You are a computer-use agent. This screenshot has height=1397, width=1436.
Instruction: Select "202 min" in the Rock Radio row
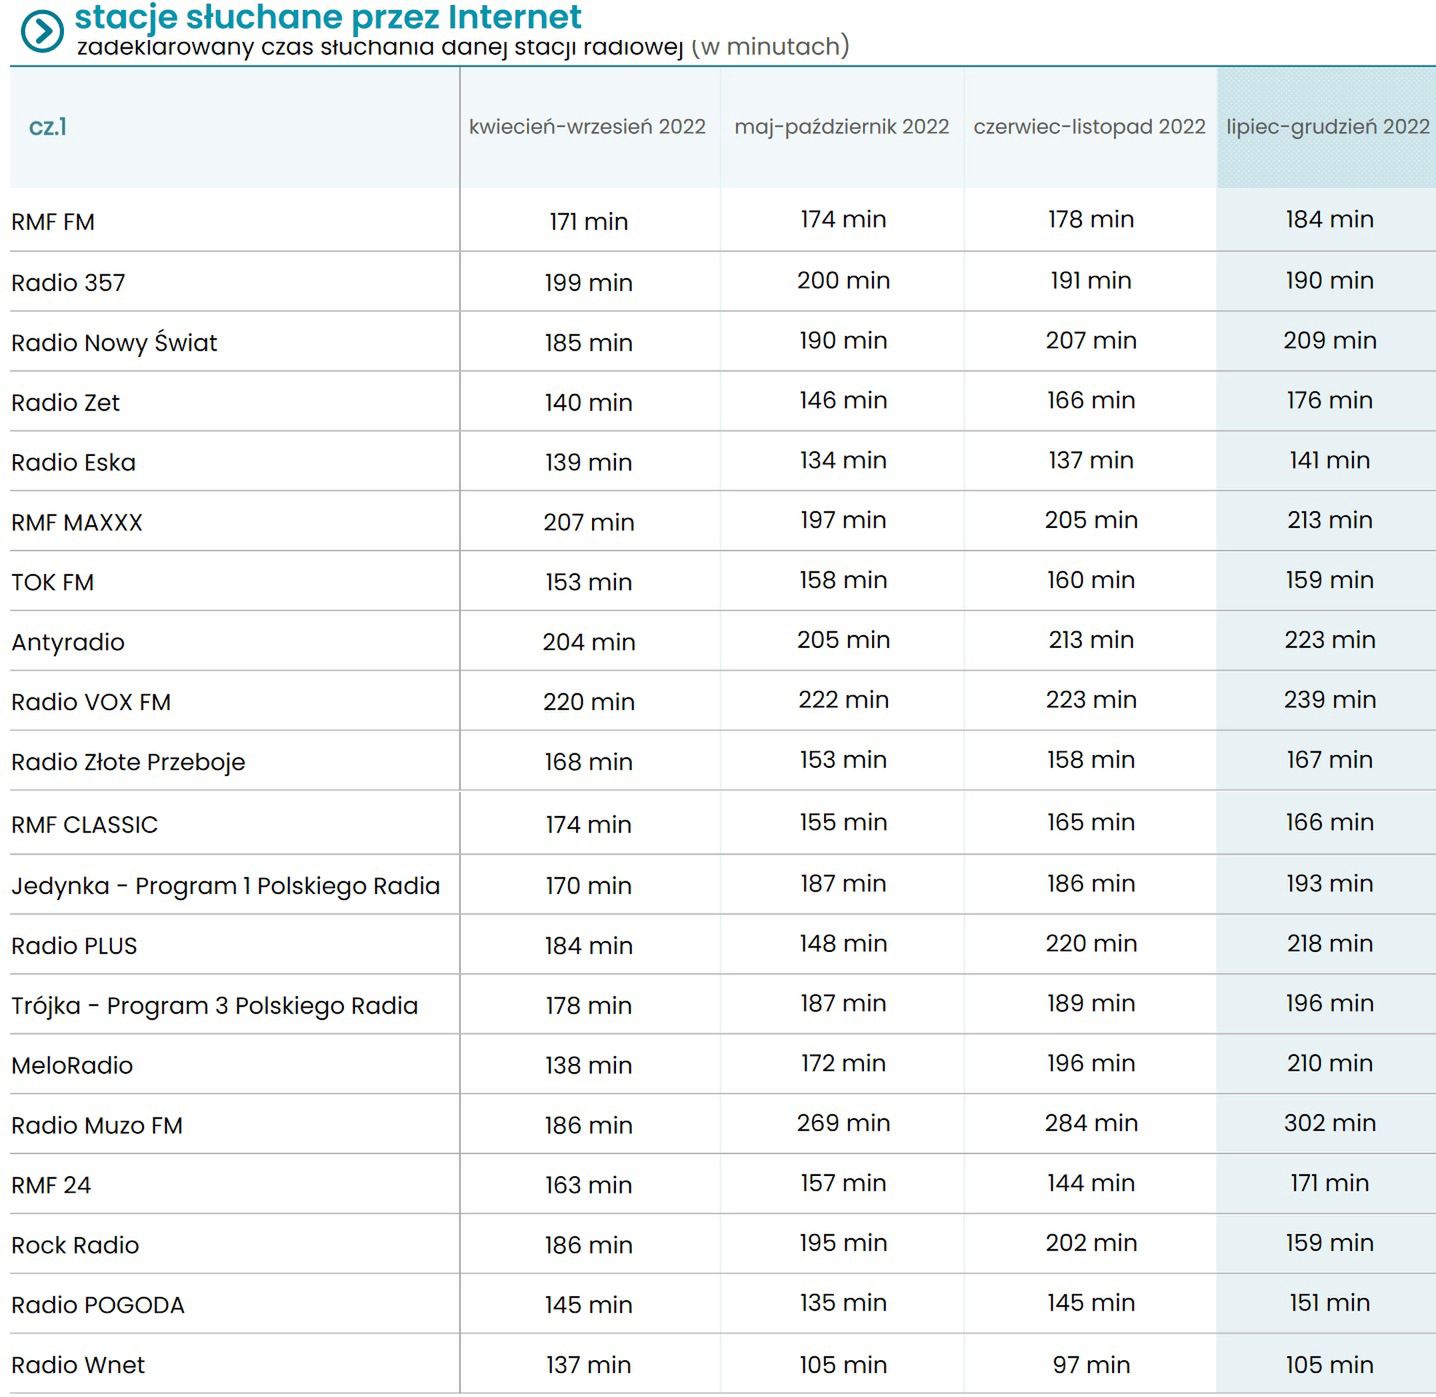click(1090, 1244)
